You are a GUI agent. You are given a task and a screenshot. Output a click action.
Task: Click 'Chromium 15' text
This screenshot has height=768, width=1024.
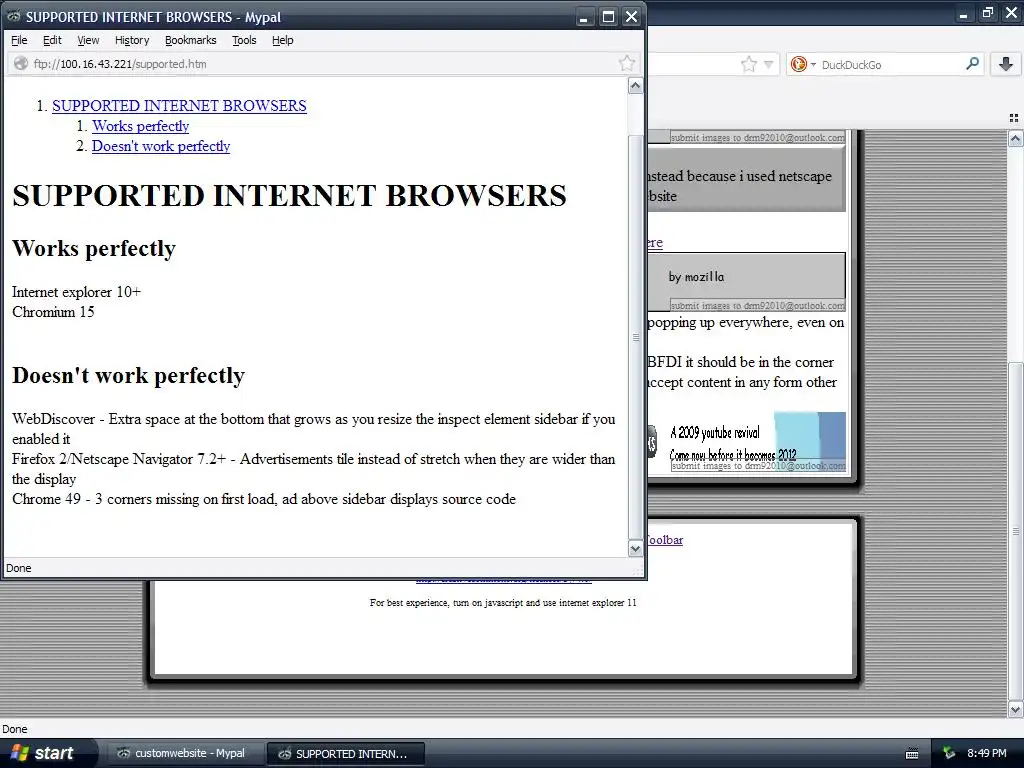coord(53,312)
